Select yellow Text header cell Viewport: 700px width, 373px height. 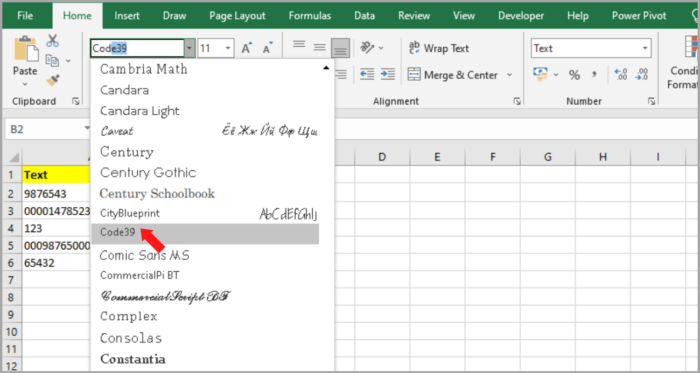tap(57, 175)
